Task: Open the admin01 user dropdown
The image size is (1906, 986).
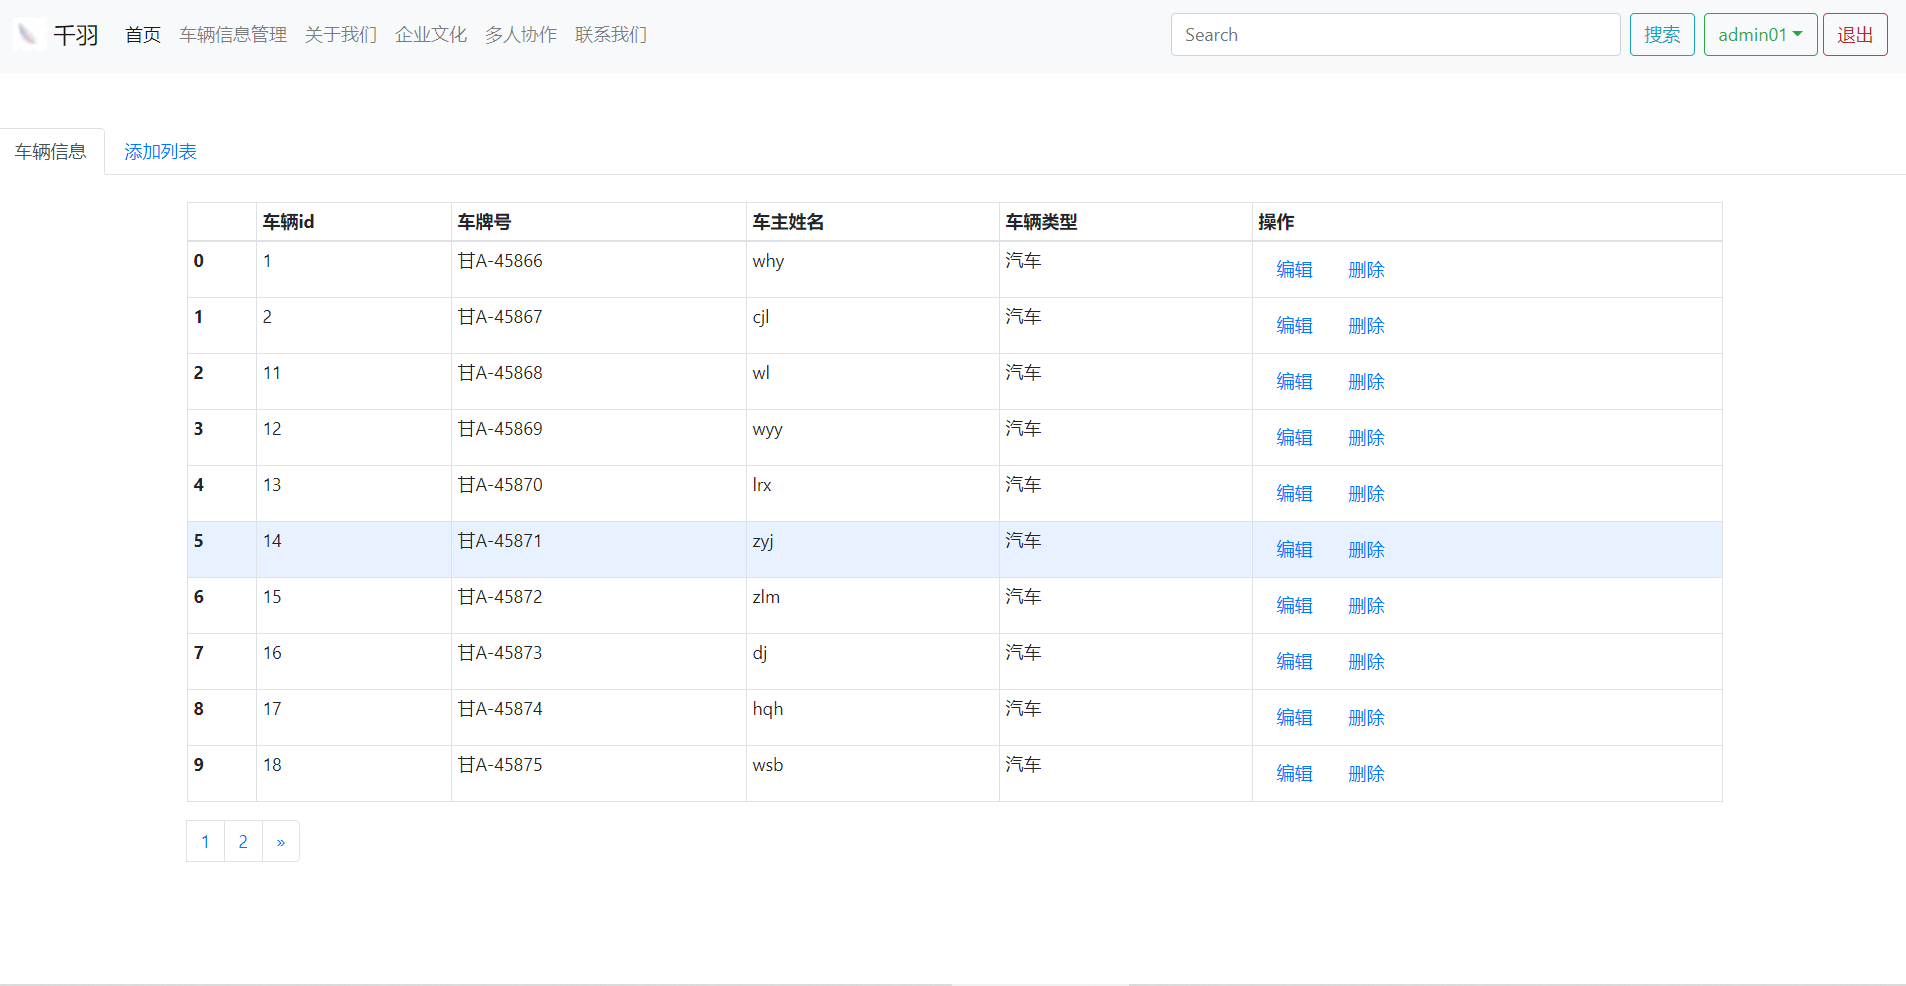Action: point(1760,35)
